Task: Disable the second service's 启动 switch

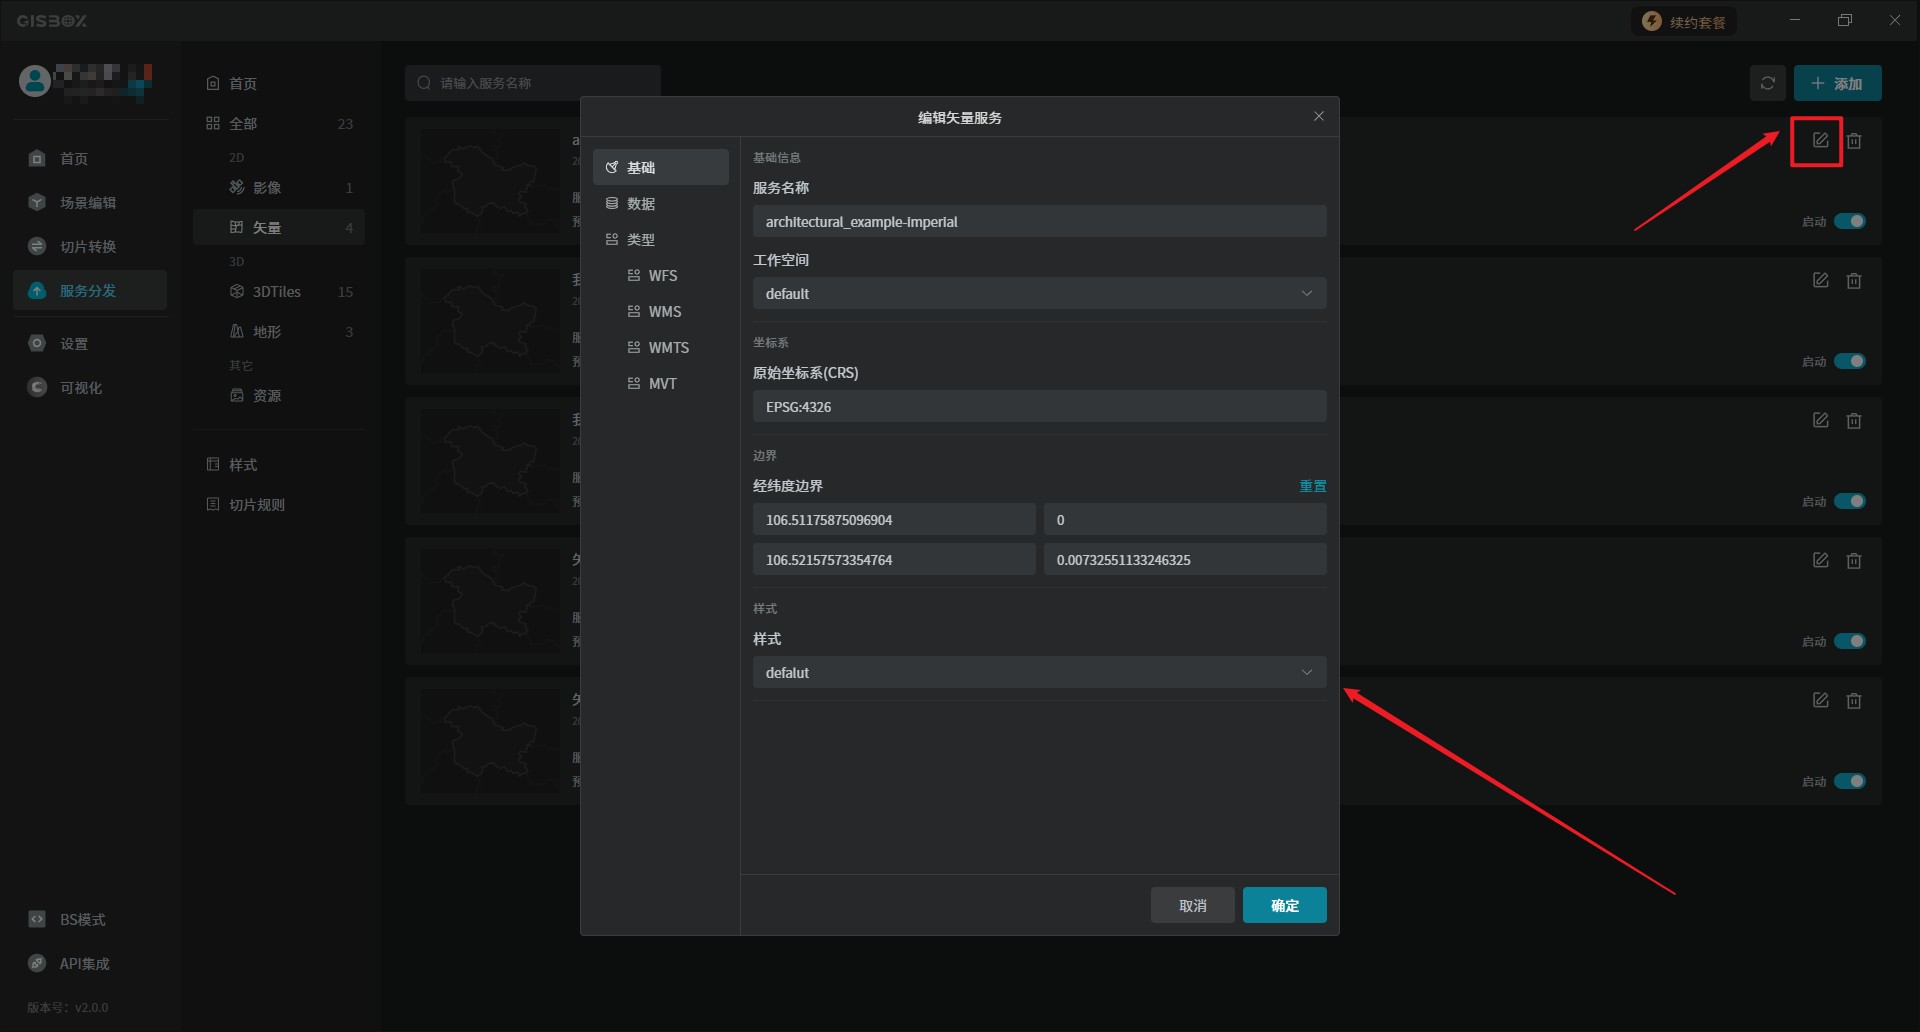Action: pyautogui.click(x=1849, y=361)
